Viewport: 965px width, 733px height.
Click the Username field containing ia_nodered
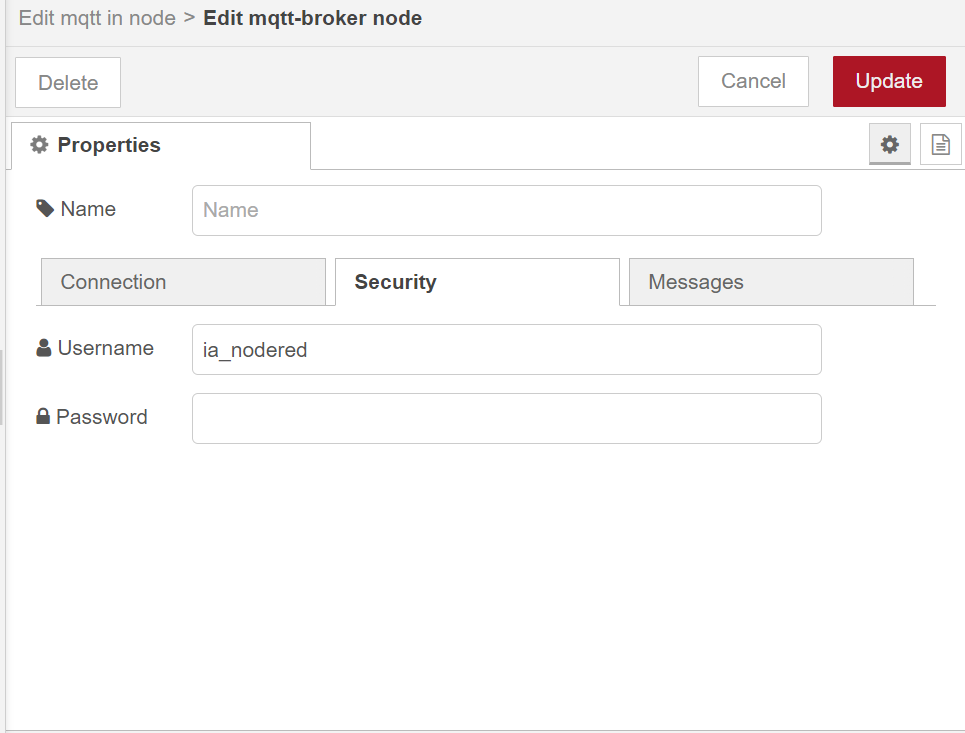[506, 350]
